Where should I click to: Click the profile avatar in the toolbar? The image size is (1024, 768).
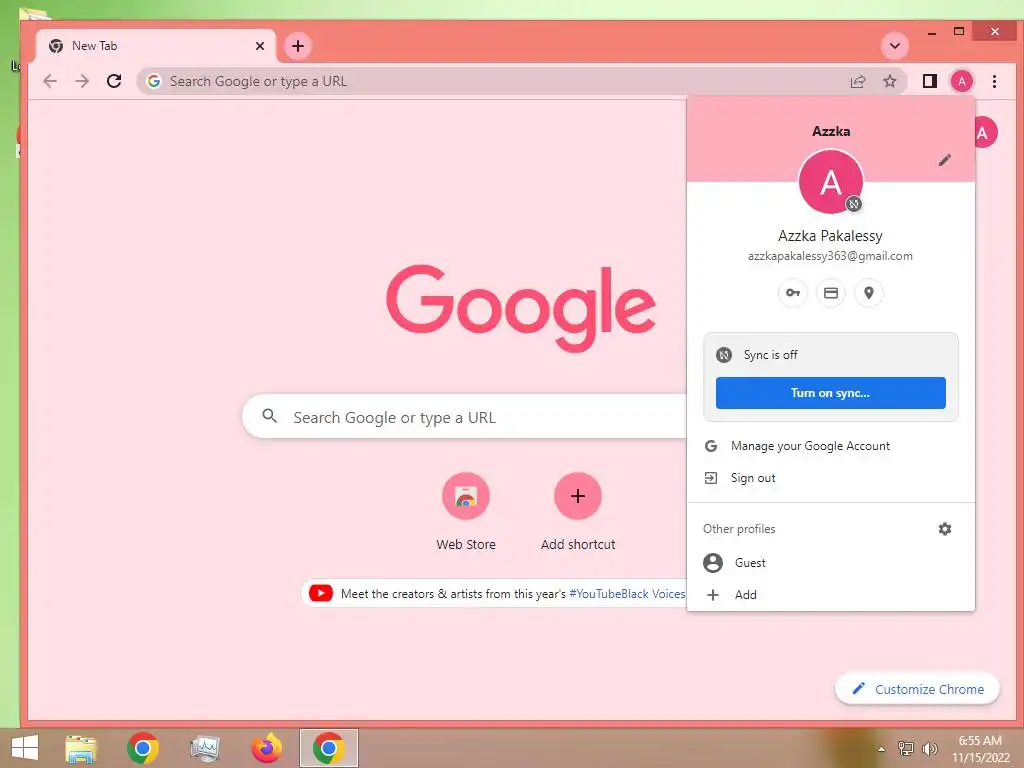961,81
